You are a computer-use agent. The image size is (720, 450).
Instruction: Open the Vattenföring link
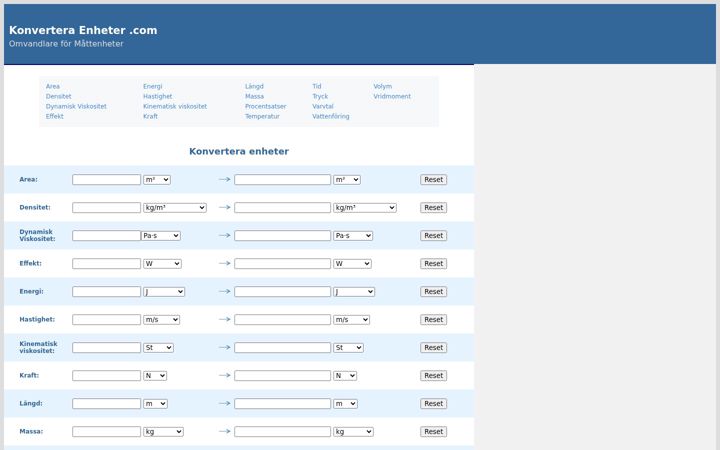(x=331, y=117)
